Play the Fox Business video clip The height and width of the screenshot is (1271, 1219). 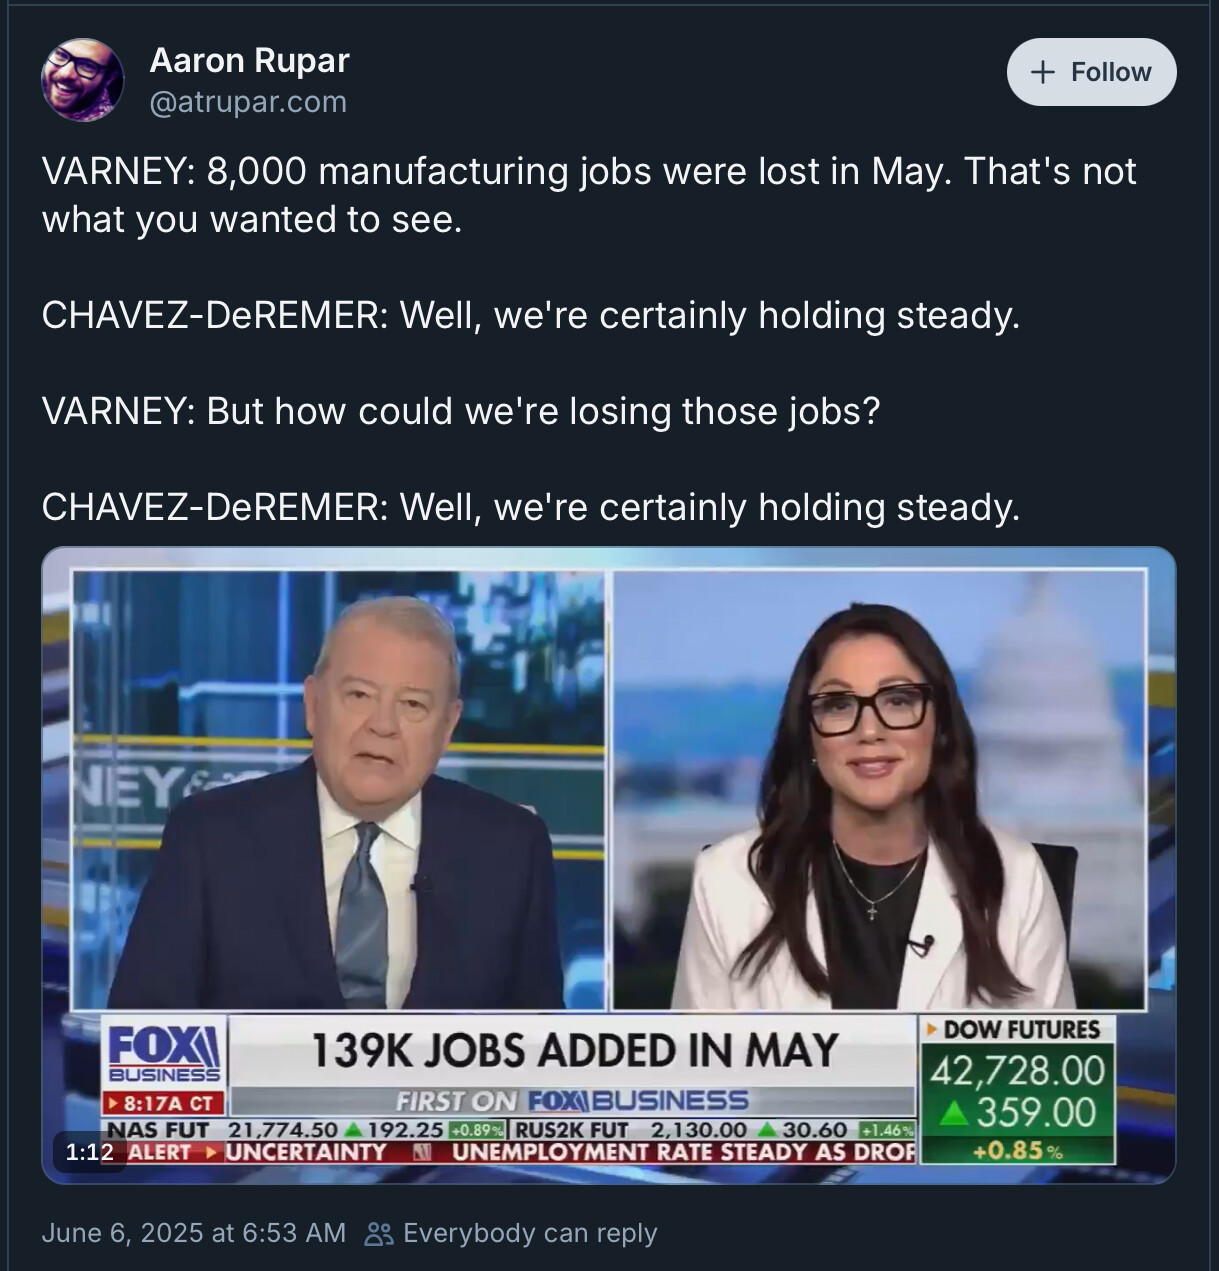point(608,865)
